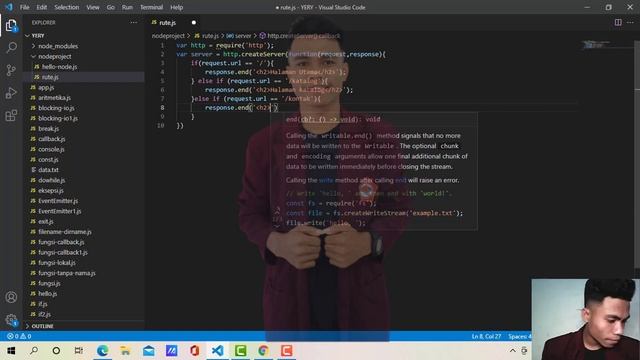The height and width of the screenshot is (360, 640).
Task: Click the Spaces indentation status item
Action: click(x=519, y=336)
